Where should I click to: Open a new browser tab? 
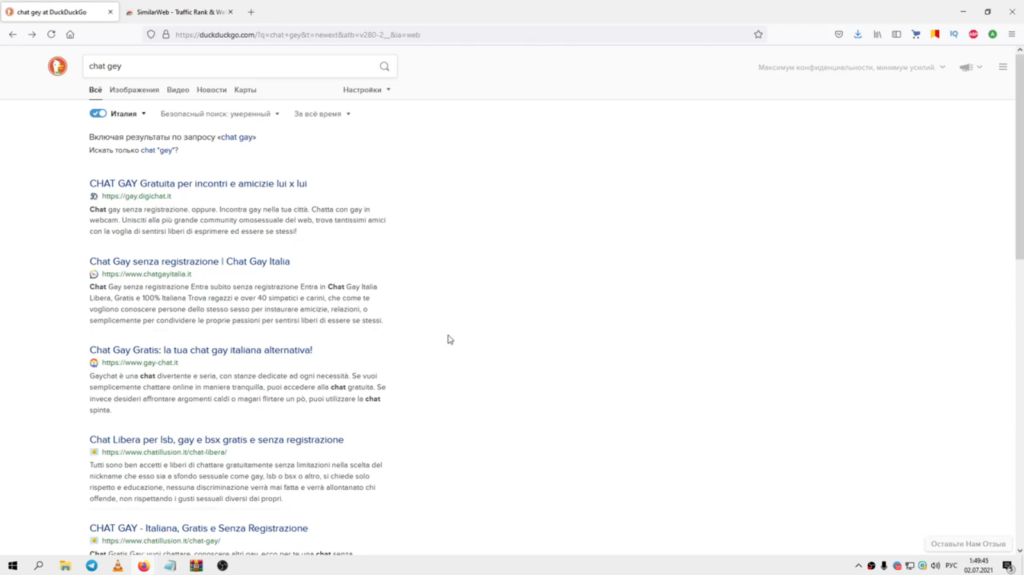click(251, 12)
